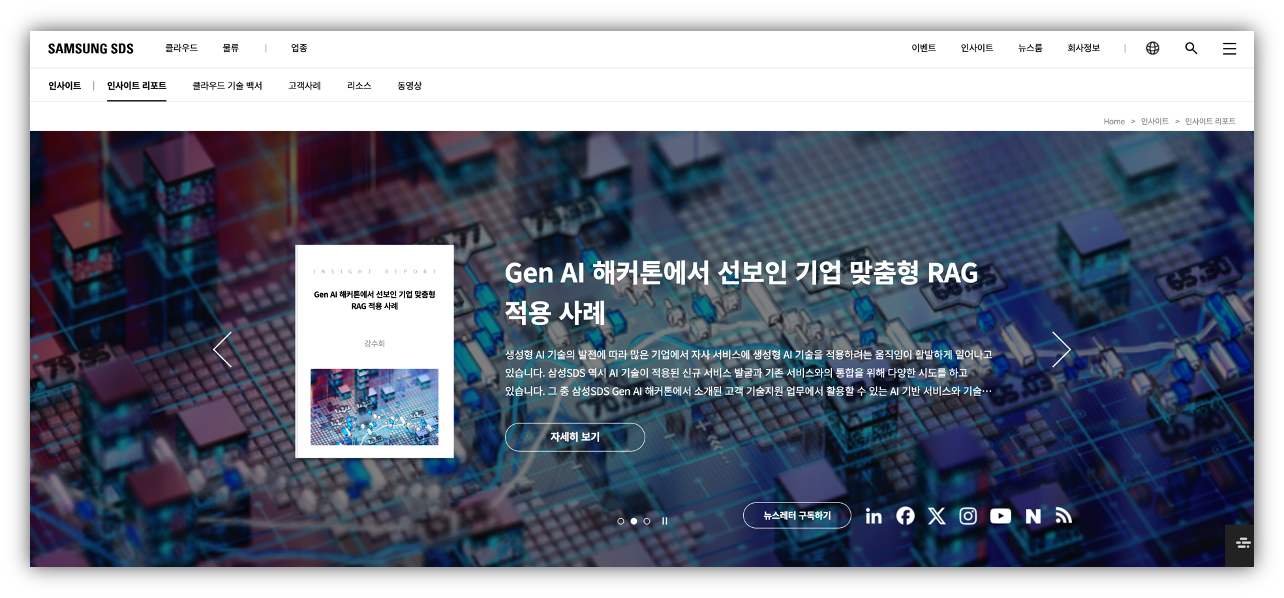The height and width of the screenshot is (598, 1284).
Task: Open the X (Twitter) social icon
Action: pyautogui.click(x=936, y=516)
